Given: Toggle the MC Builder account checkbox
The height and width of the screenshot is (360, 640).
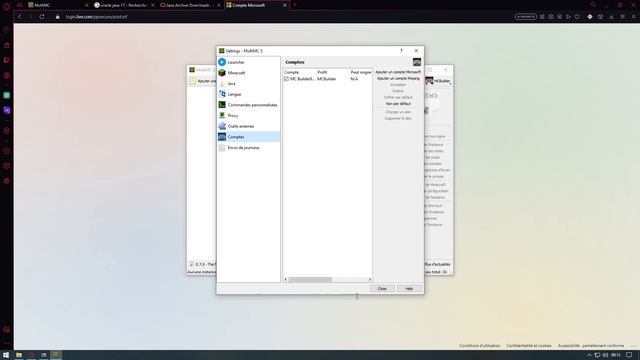Looking at the screenshot, I should [x=287, y=79].
